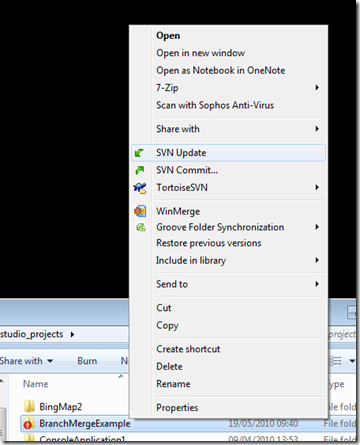The height and width of the screenshot is (445, 360).
Task: Click the breadcrumb arrow after studio_projects
Action: (x=72, y=334)
